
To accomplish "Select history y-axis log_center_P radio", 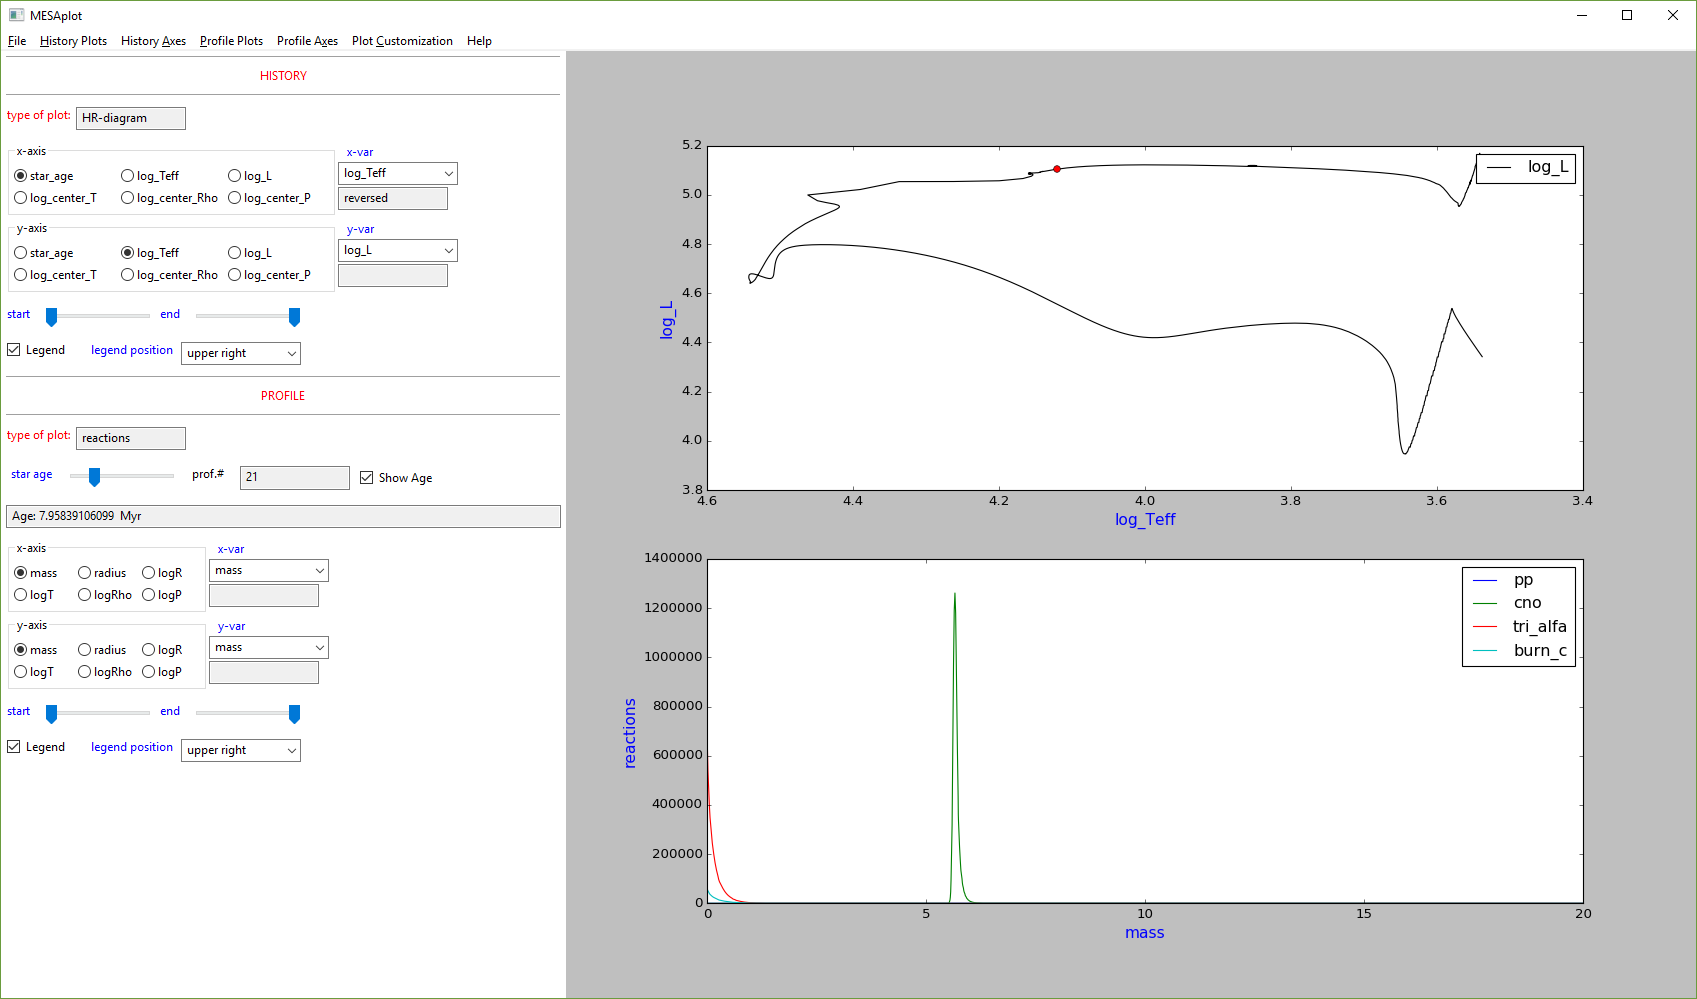I will click(234, 275).
